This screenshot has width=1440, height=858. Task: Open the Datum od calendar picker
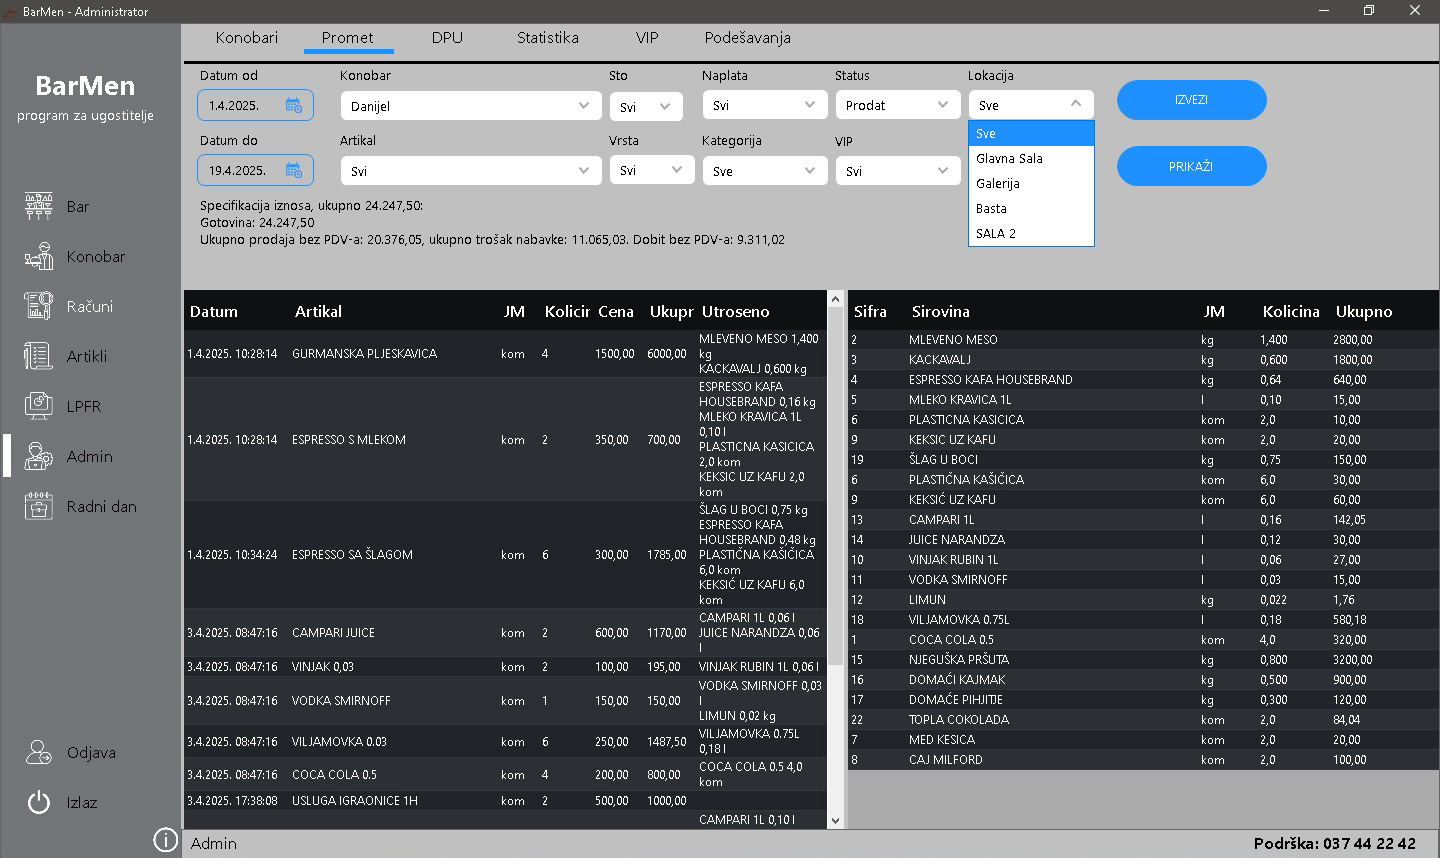(294, 105)
